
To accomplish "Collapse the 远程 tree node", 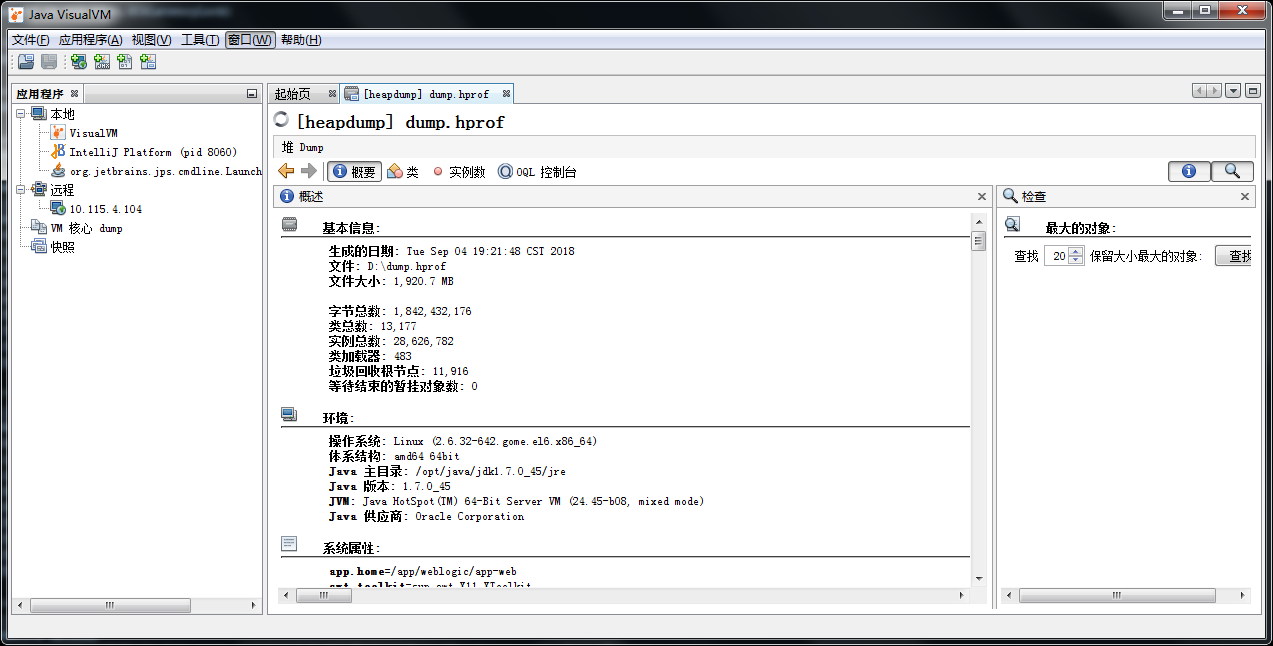I will click(x=20, y=190).
